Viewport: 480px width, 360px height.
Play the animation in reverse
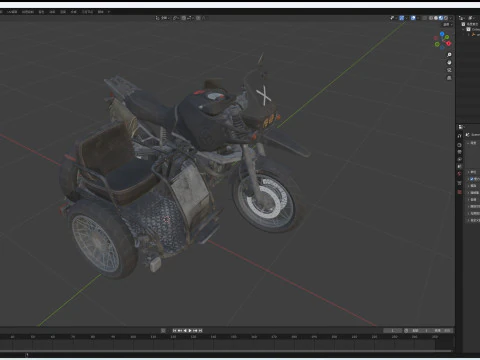click(185, 331)
